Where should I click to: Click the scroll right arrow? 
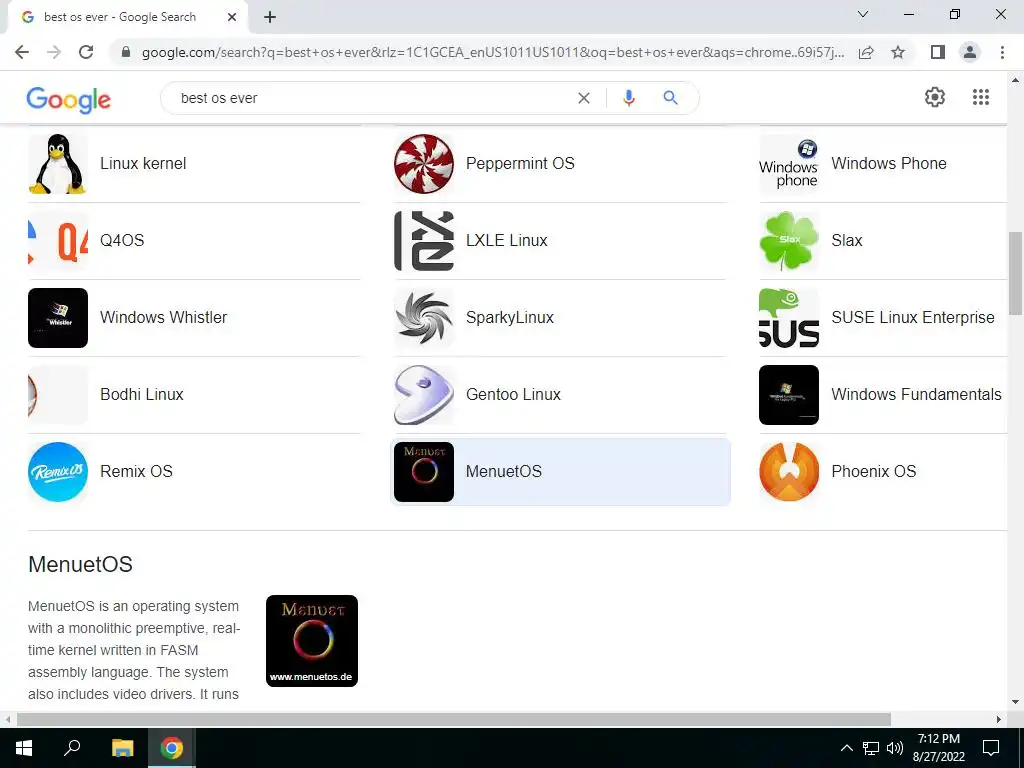point(999,720)
